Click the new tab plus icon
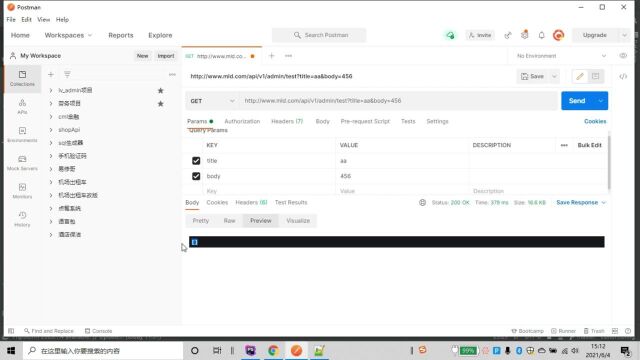This screenshot has height=360, width=640. tap(271, 56)
